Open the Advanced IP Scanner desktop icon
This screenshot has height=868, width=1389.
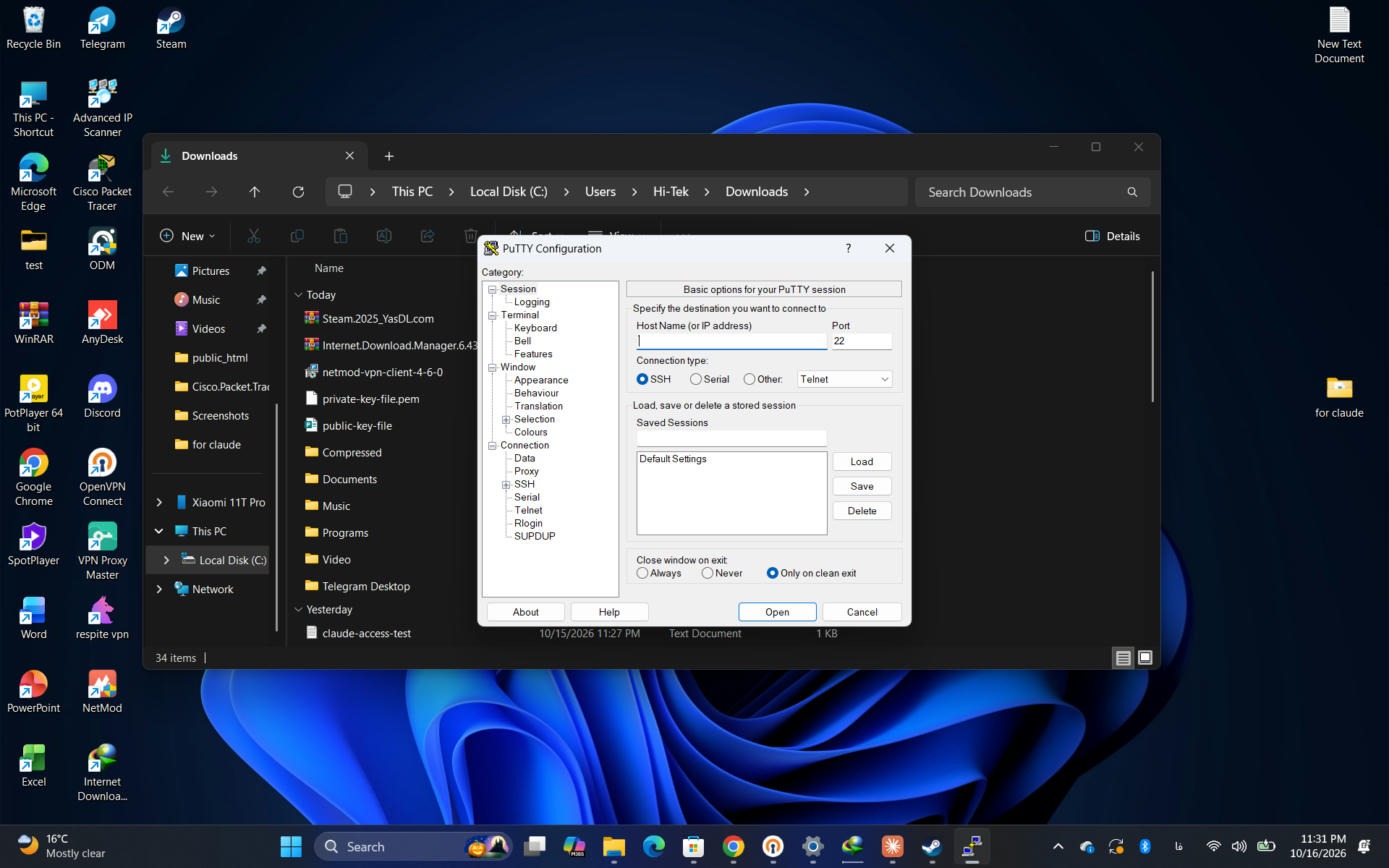click(102, 109)
